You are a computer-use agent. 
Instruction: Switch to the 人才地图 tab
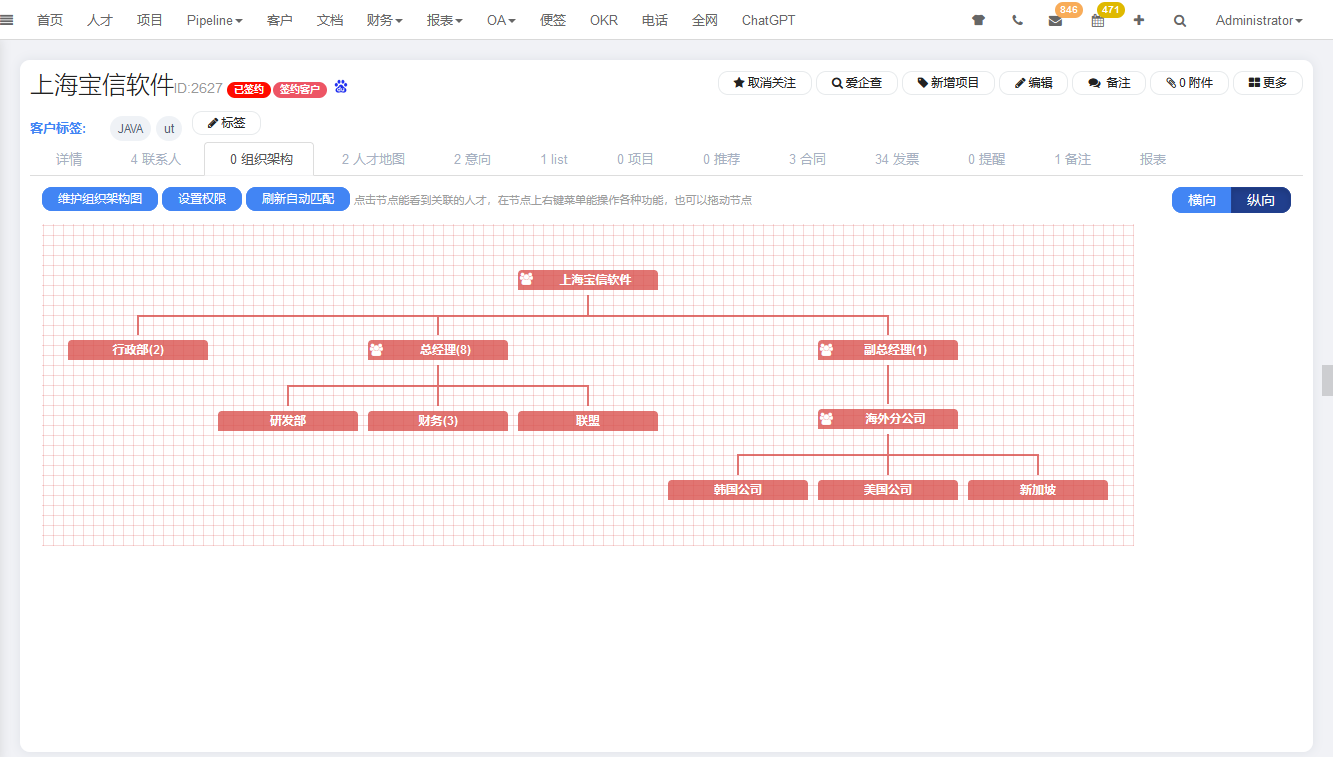[x=371, y=158]
